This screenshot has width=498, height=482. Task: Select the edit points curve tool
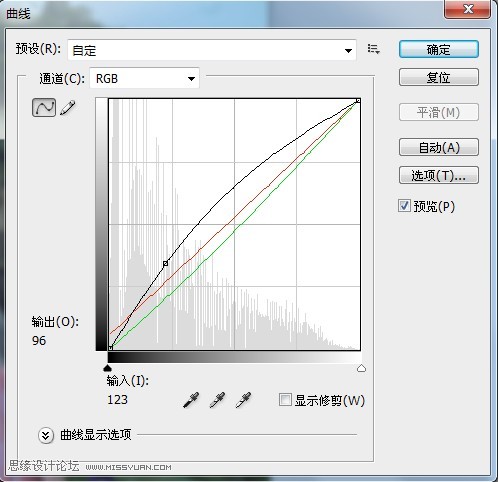click(x=44, y=107)
